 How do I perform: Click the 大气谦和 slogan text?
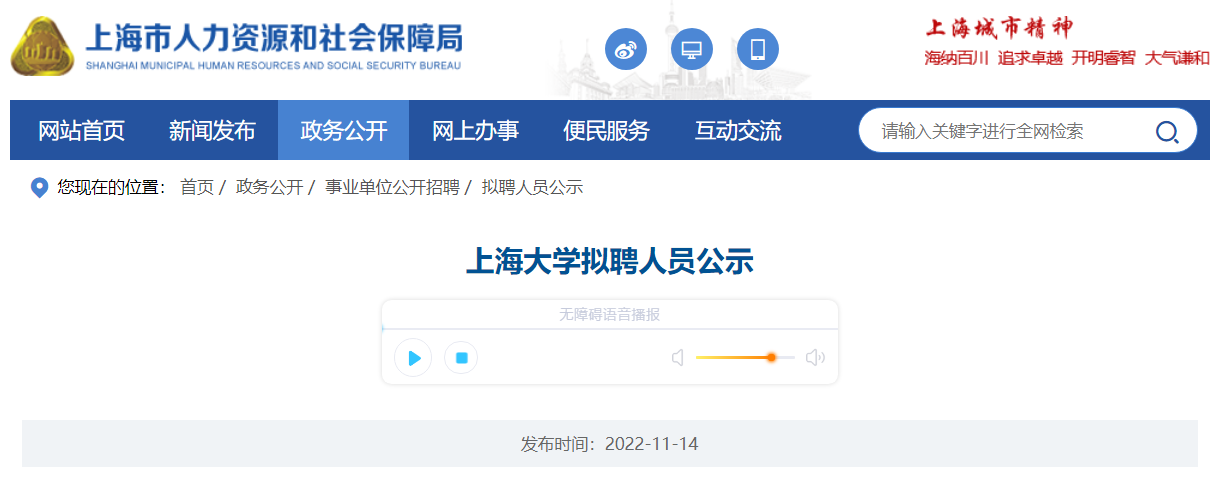(1177, 58)
